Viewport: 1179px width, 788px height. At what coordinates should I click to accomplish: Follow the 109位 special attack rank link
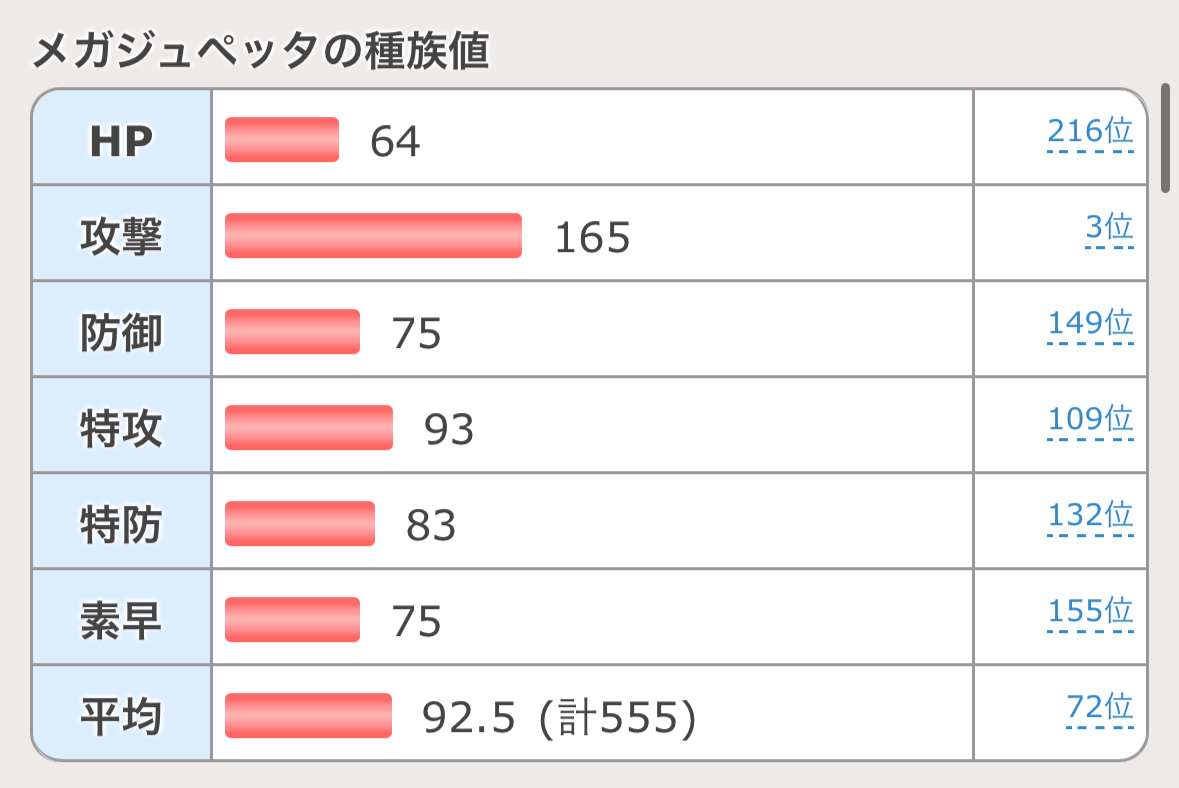coord(1090,419)
